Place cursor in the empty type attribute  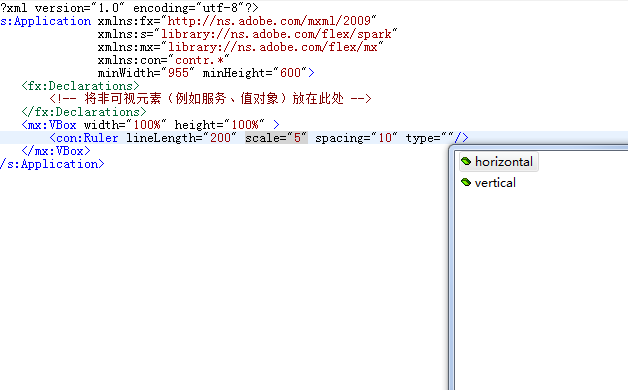[447, 138]
